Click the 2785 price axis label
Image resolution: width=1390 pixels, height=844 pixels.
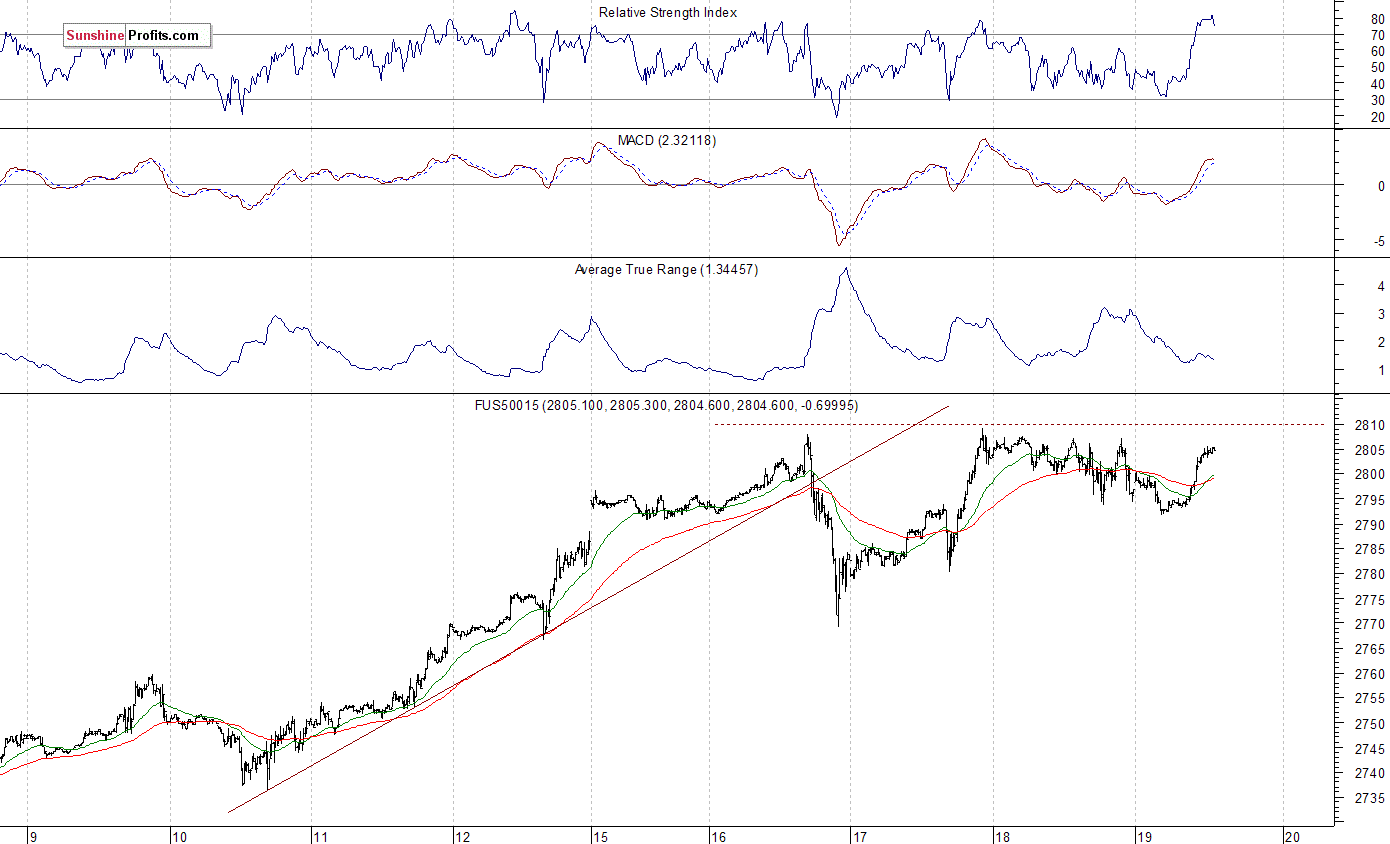[1371, 550]
